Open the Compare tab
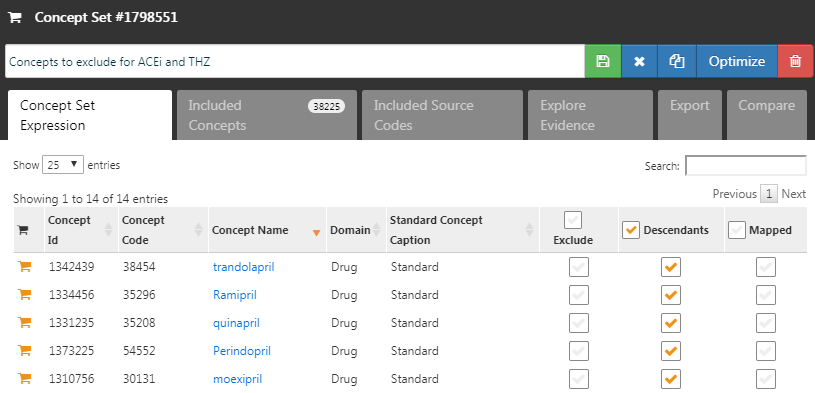The height and width of the screenshot is (393, 815). pyautogui.click(x=767, y=115)
